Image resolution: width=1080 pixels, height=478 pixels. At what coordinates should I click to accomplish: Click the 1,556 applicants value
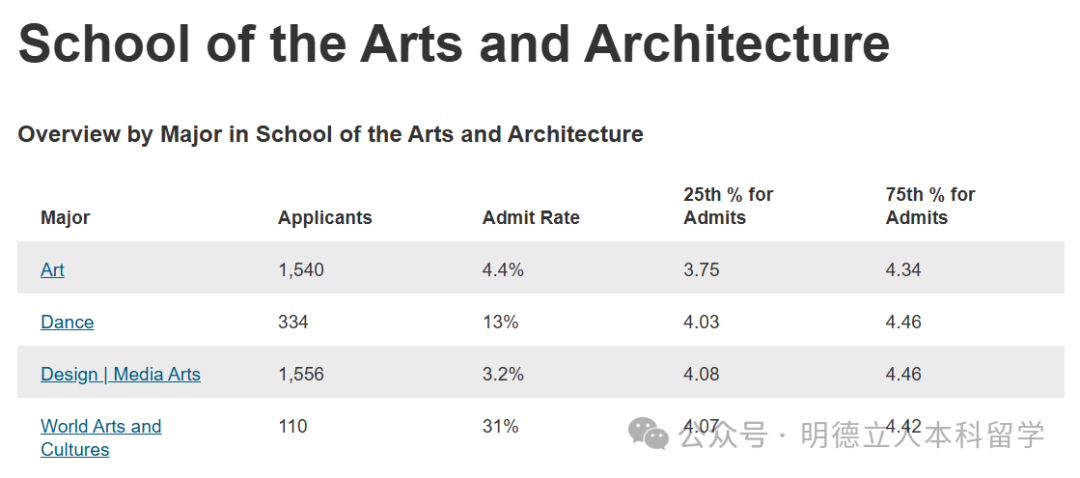point(301,374)
